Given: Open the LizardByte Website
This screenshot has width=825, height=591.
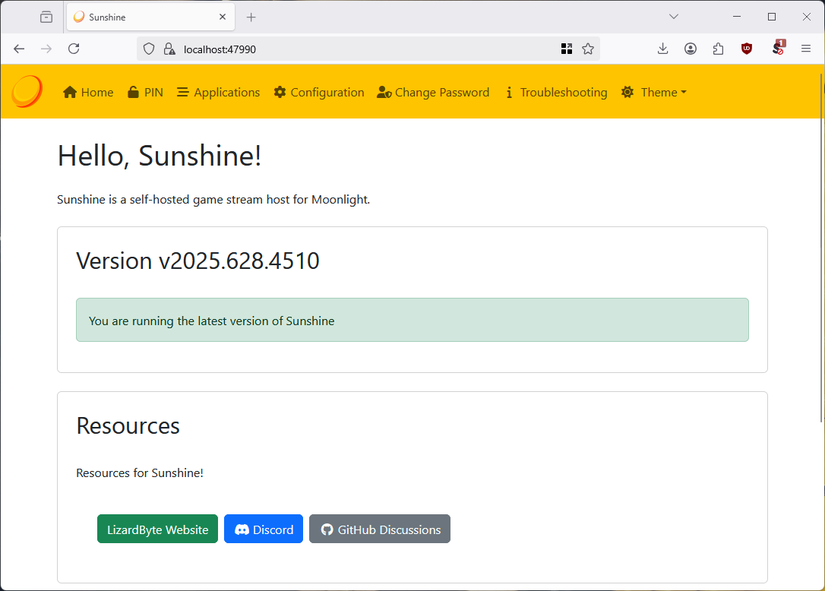Looking at the screenshot, I should click(x=157, y=528).
